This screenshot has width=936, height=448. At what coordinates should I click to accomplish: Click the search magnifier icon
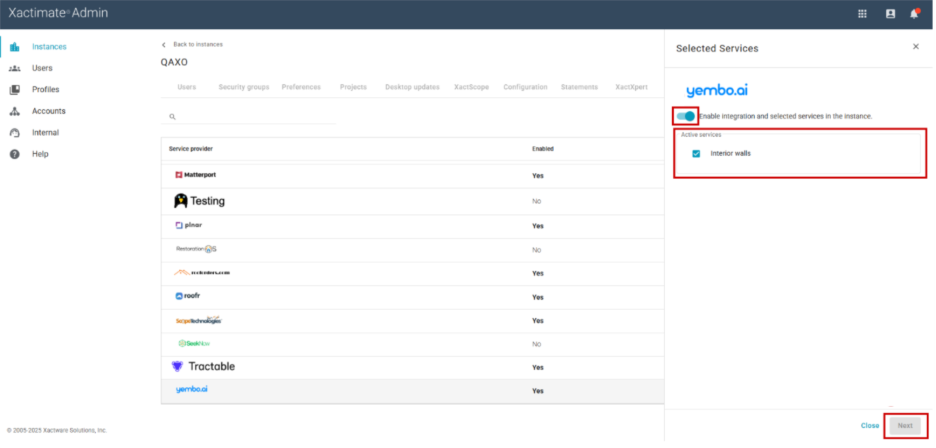pyautogui.click(x=172, y=117)
